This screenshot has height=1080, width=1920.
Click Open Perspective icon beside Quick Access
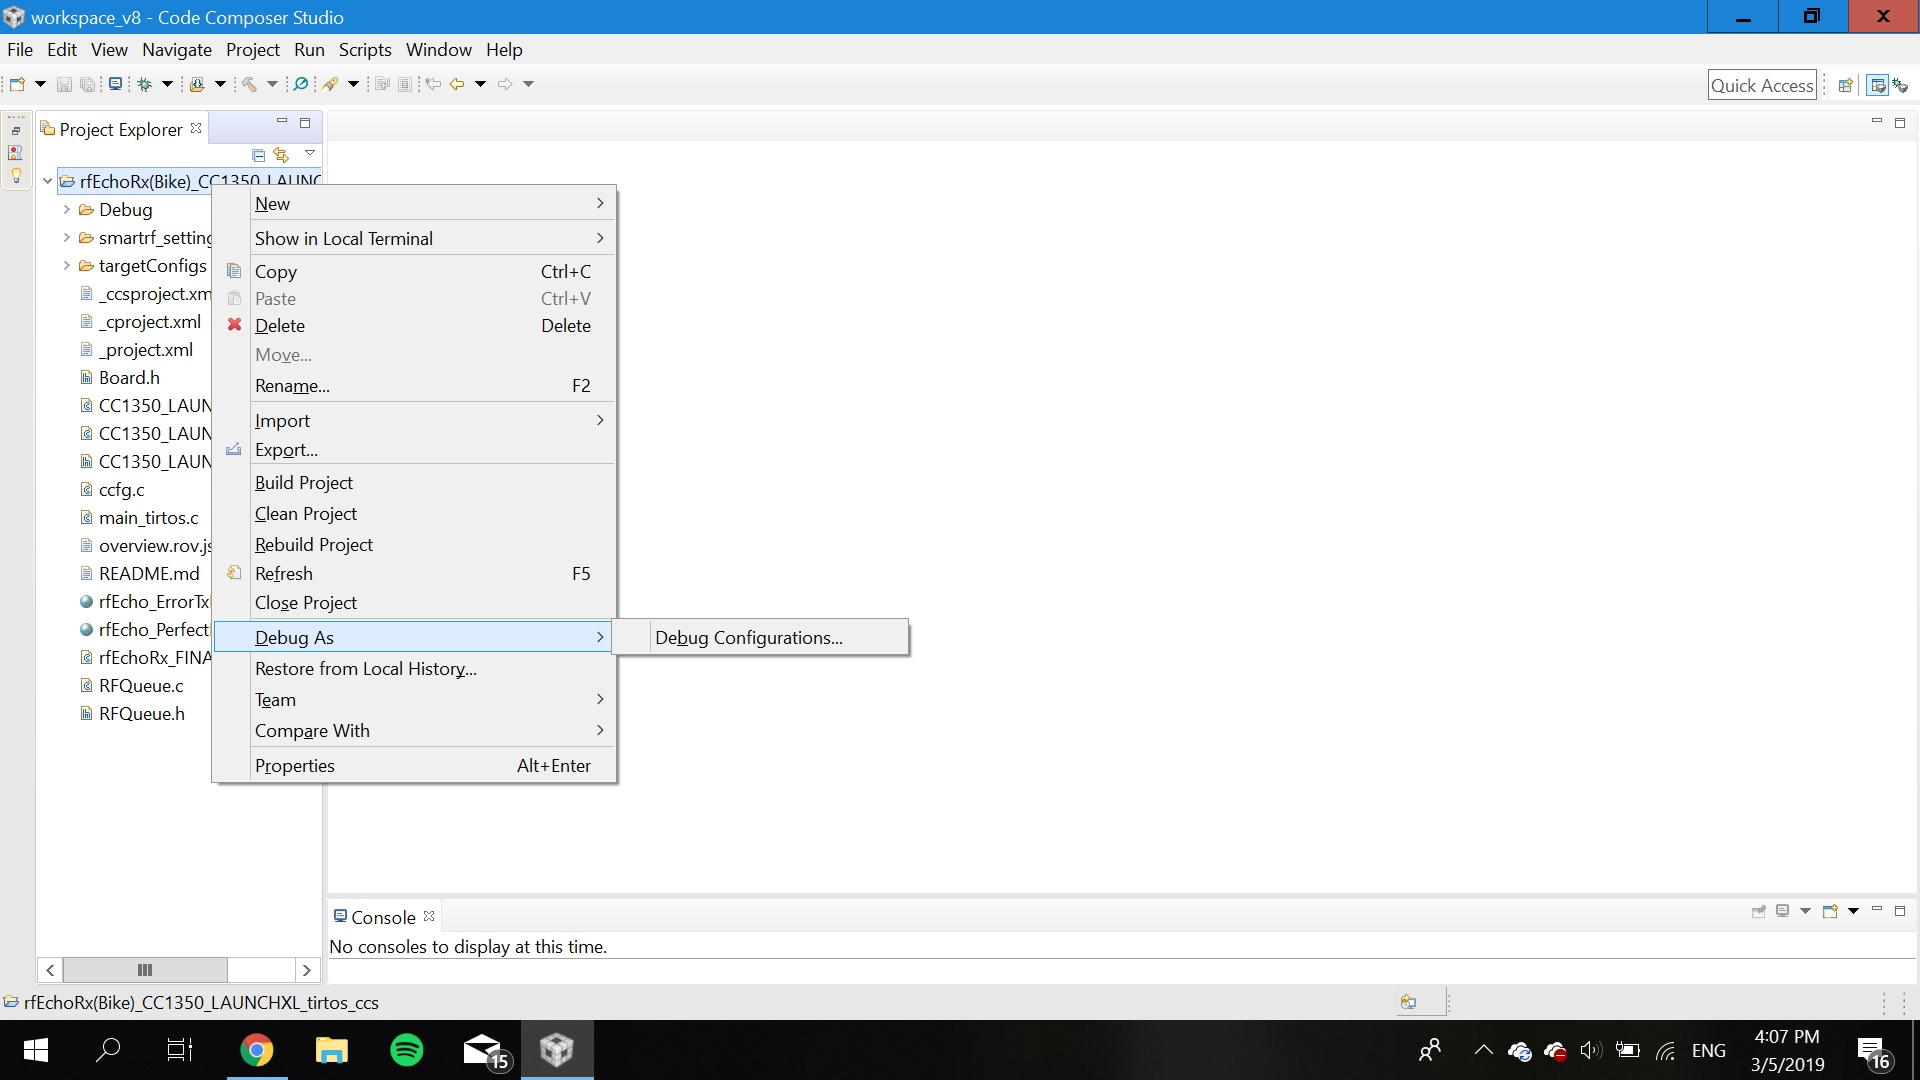pyautogui.click(x=1846, y=86)
